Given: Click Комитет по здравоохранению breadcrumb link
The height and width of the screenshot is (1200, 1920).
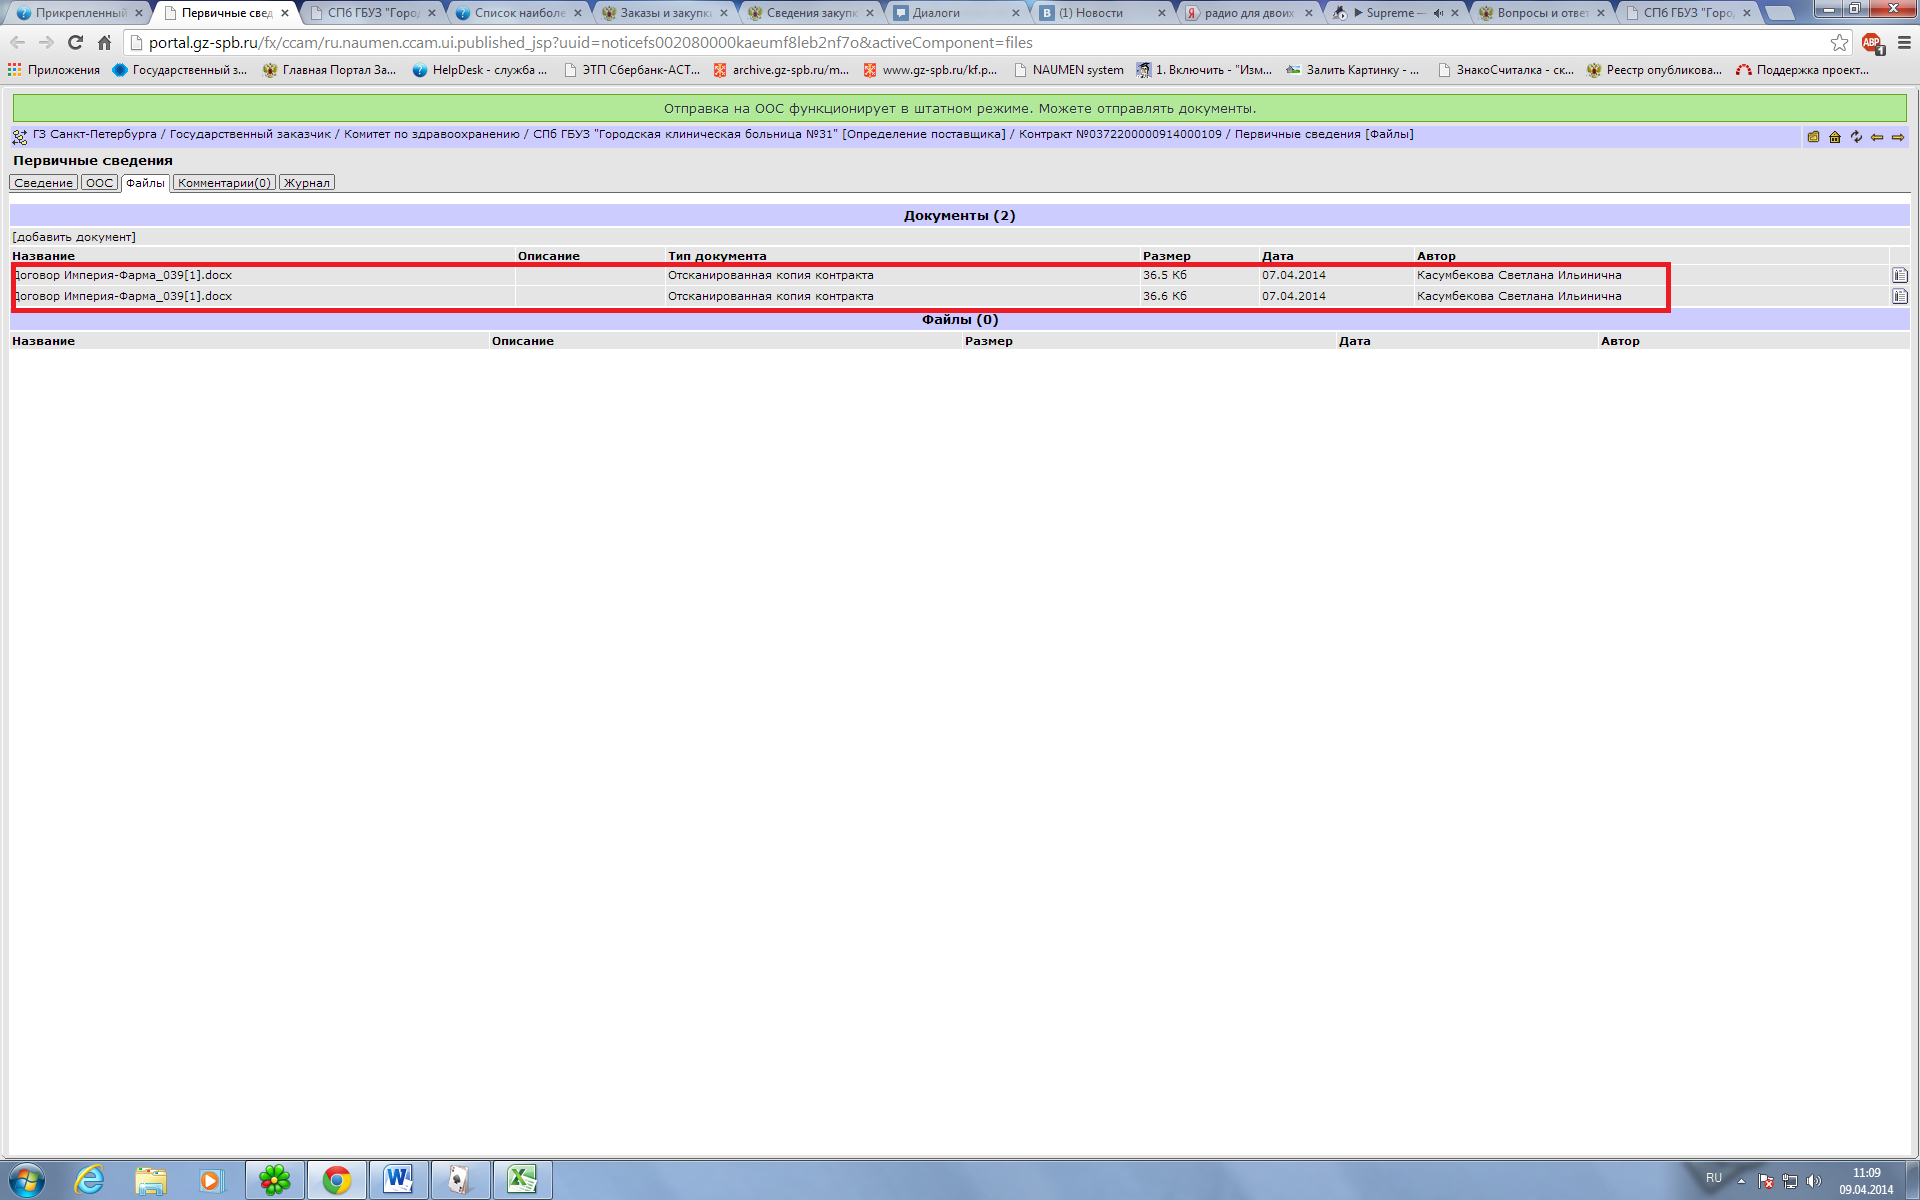Looking at the screenshot, I should (x=431, y=134).
